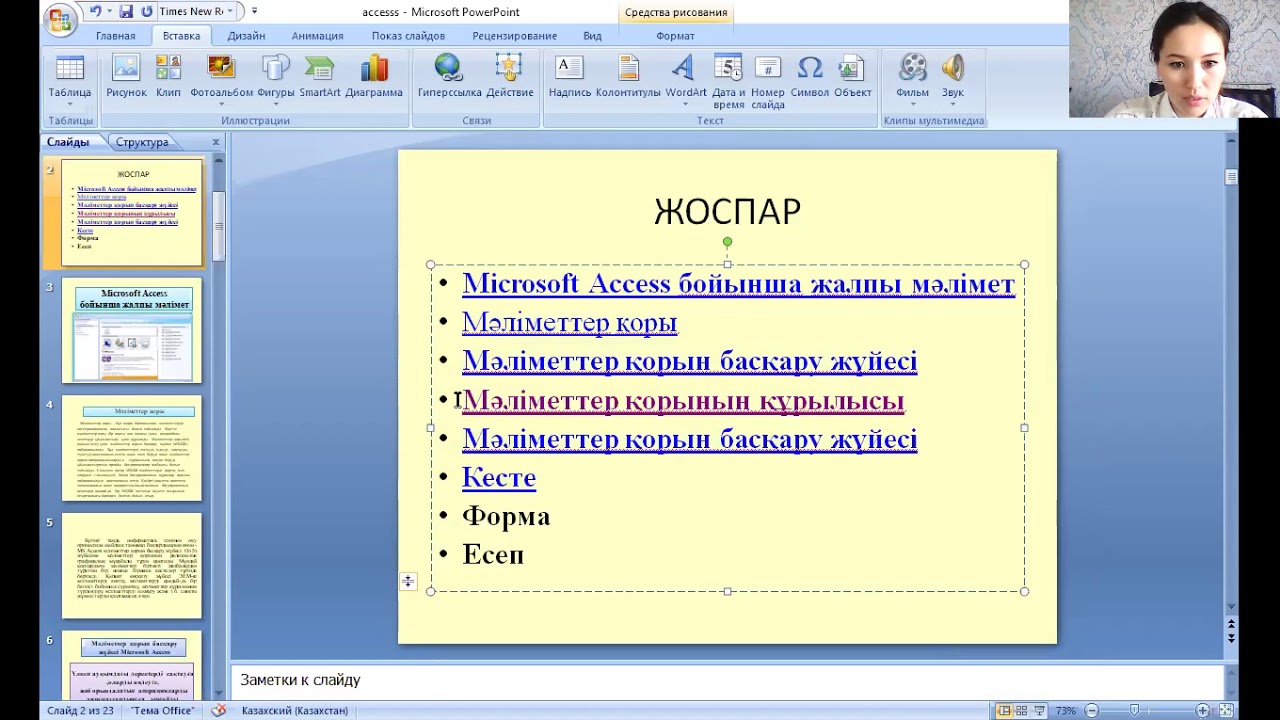The image size is (1280, 720).
Task: Select slide 6 thumbnail
Action: pyautogui.click(x=132, y=666)
